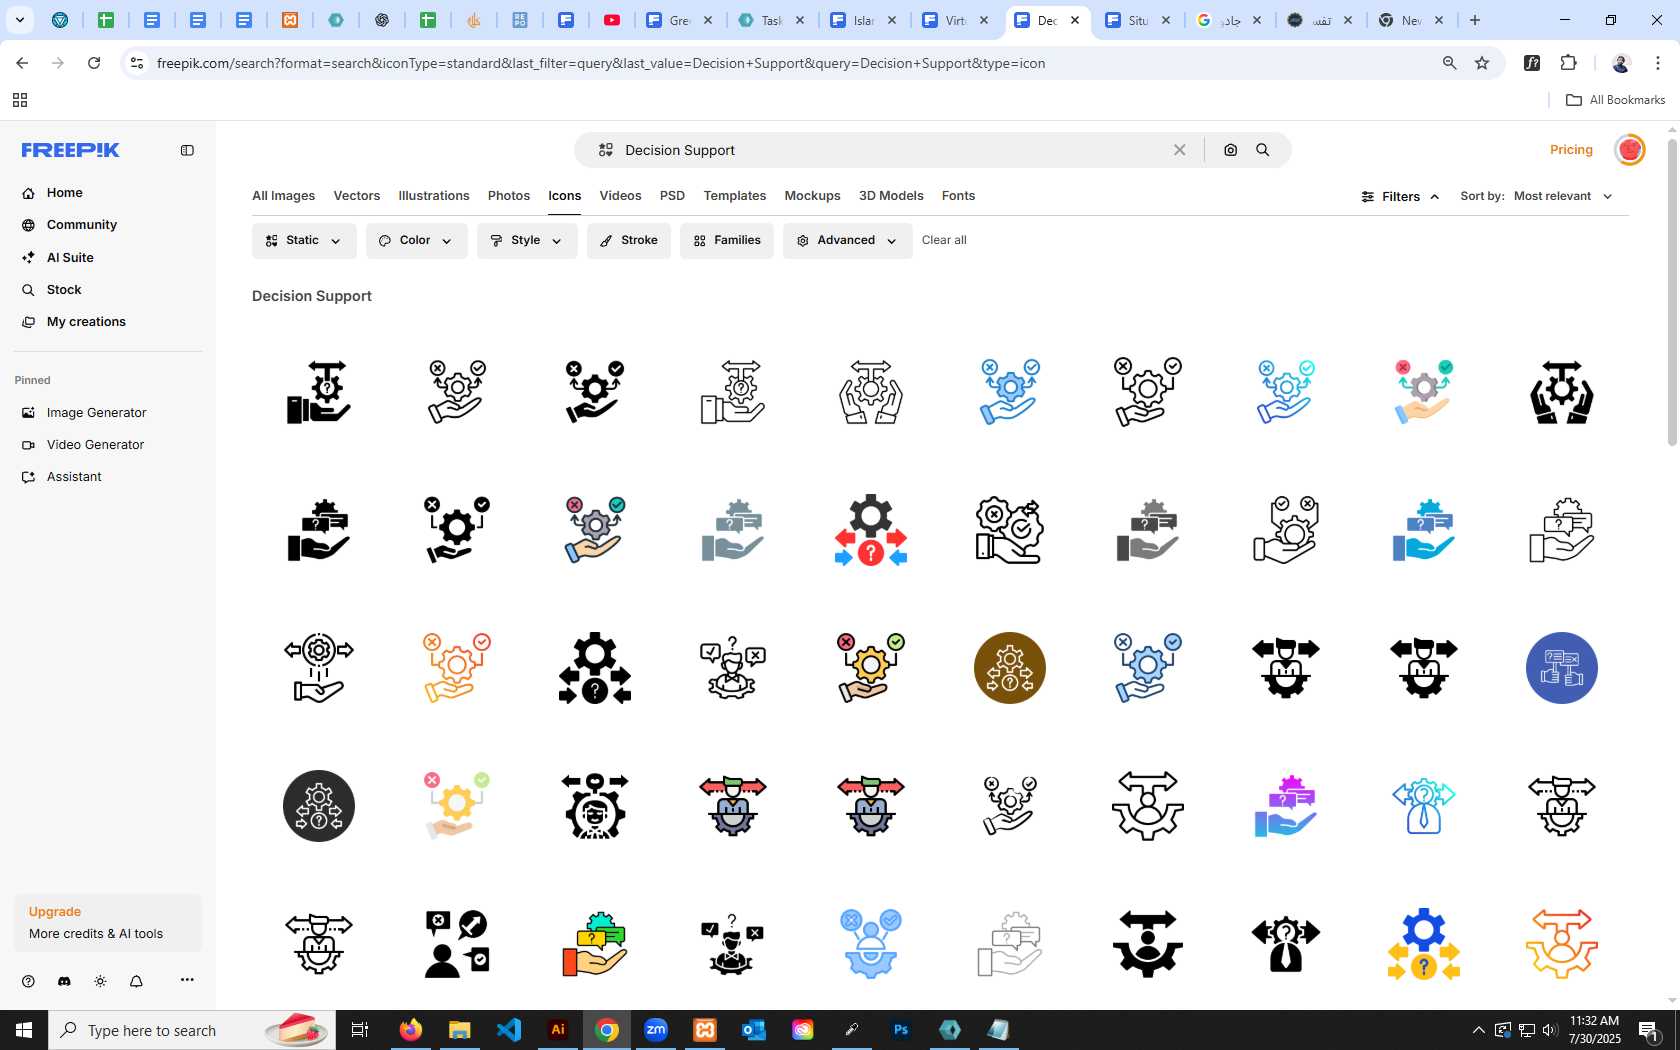Screen dimensions: 1680x1050
Task: Expand the Advanced filter dropdown
Action: click(x=848, y=241)
